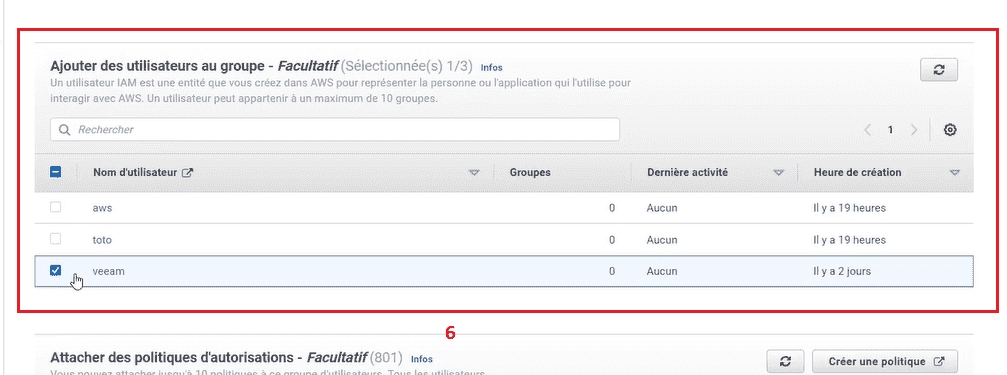Viewport: 1007px width, 375px height.
Task: Sort by Dernière activité column arrow
Action: [779, 173]
